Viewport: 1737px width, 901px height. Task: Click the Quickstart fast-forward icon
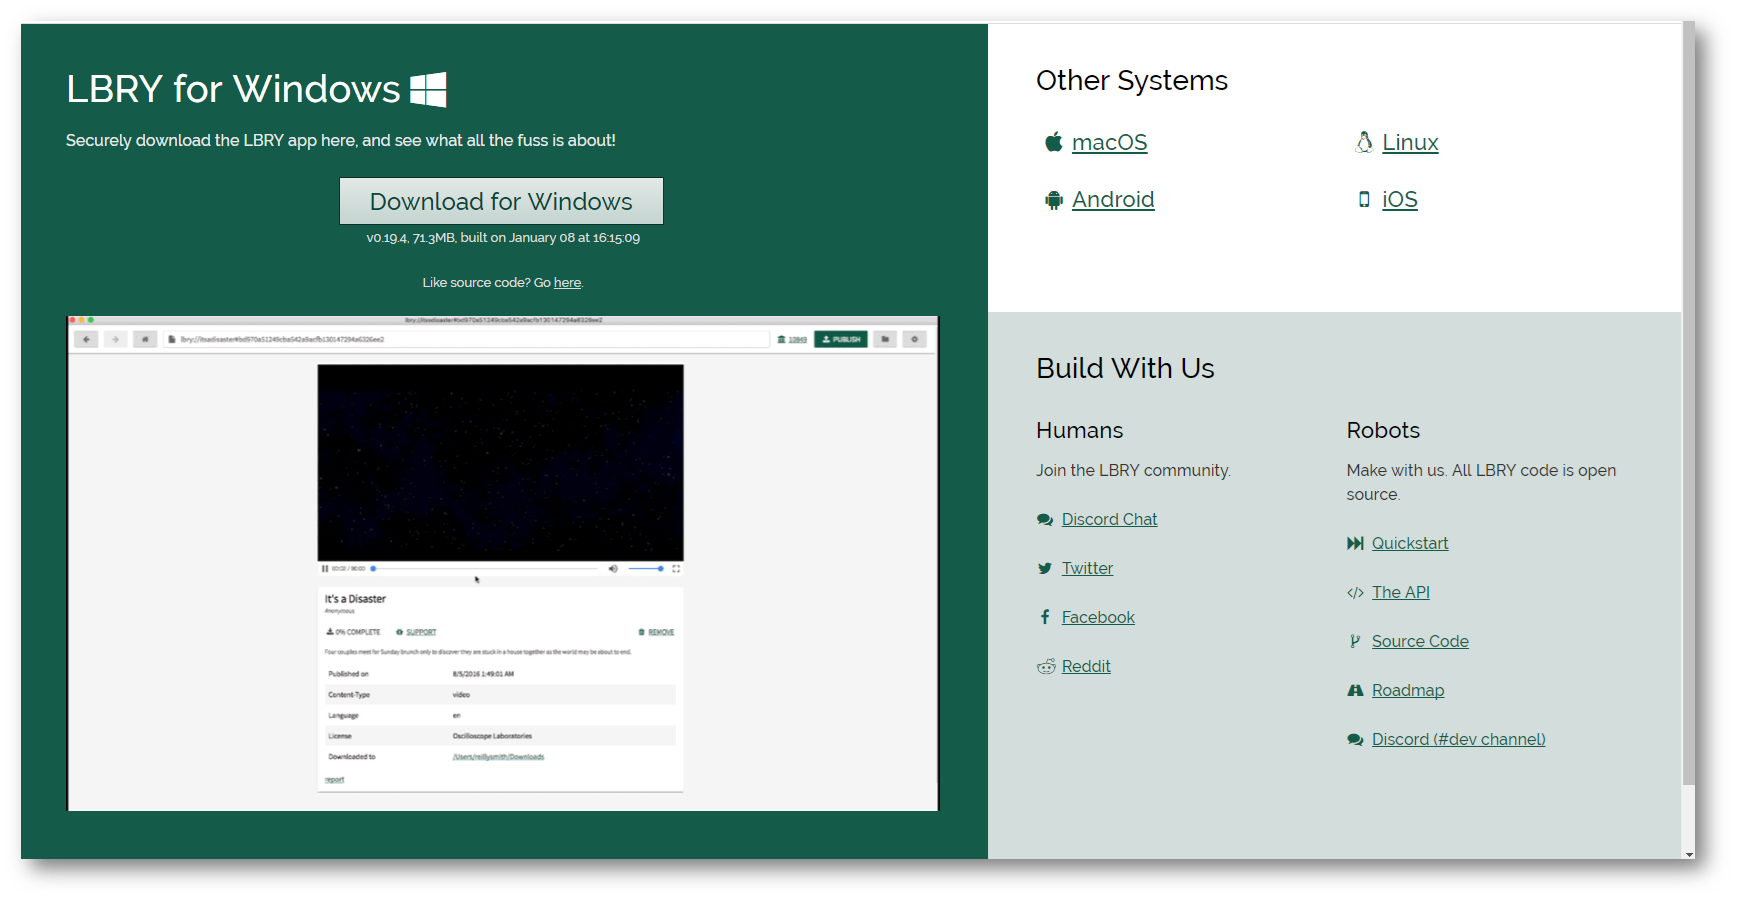pos(1355,543)
